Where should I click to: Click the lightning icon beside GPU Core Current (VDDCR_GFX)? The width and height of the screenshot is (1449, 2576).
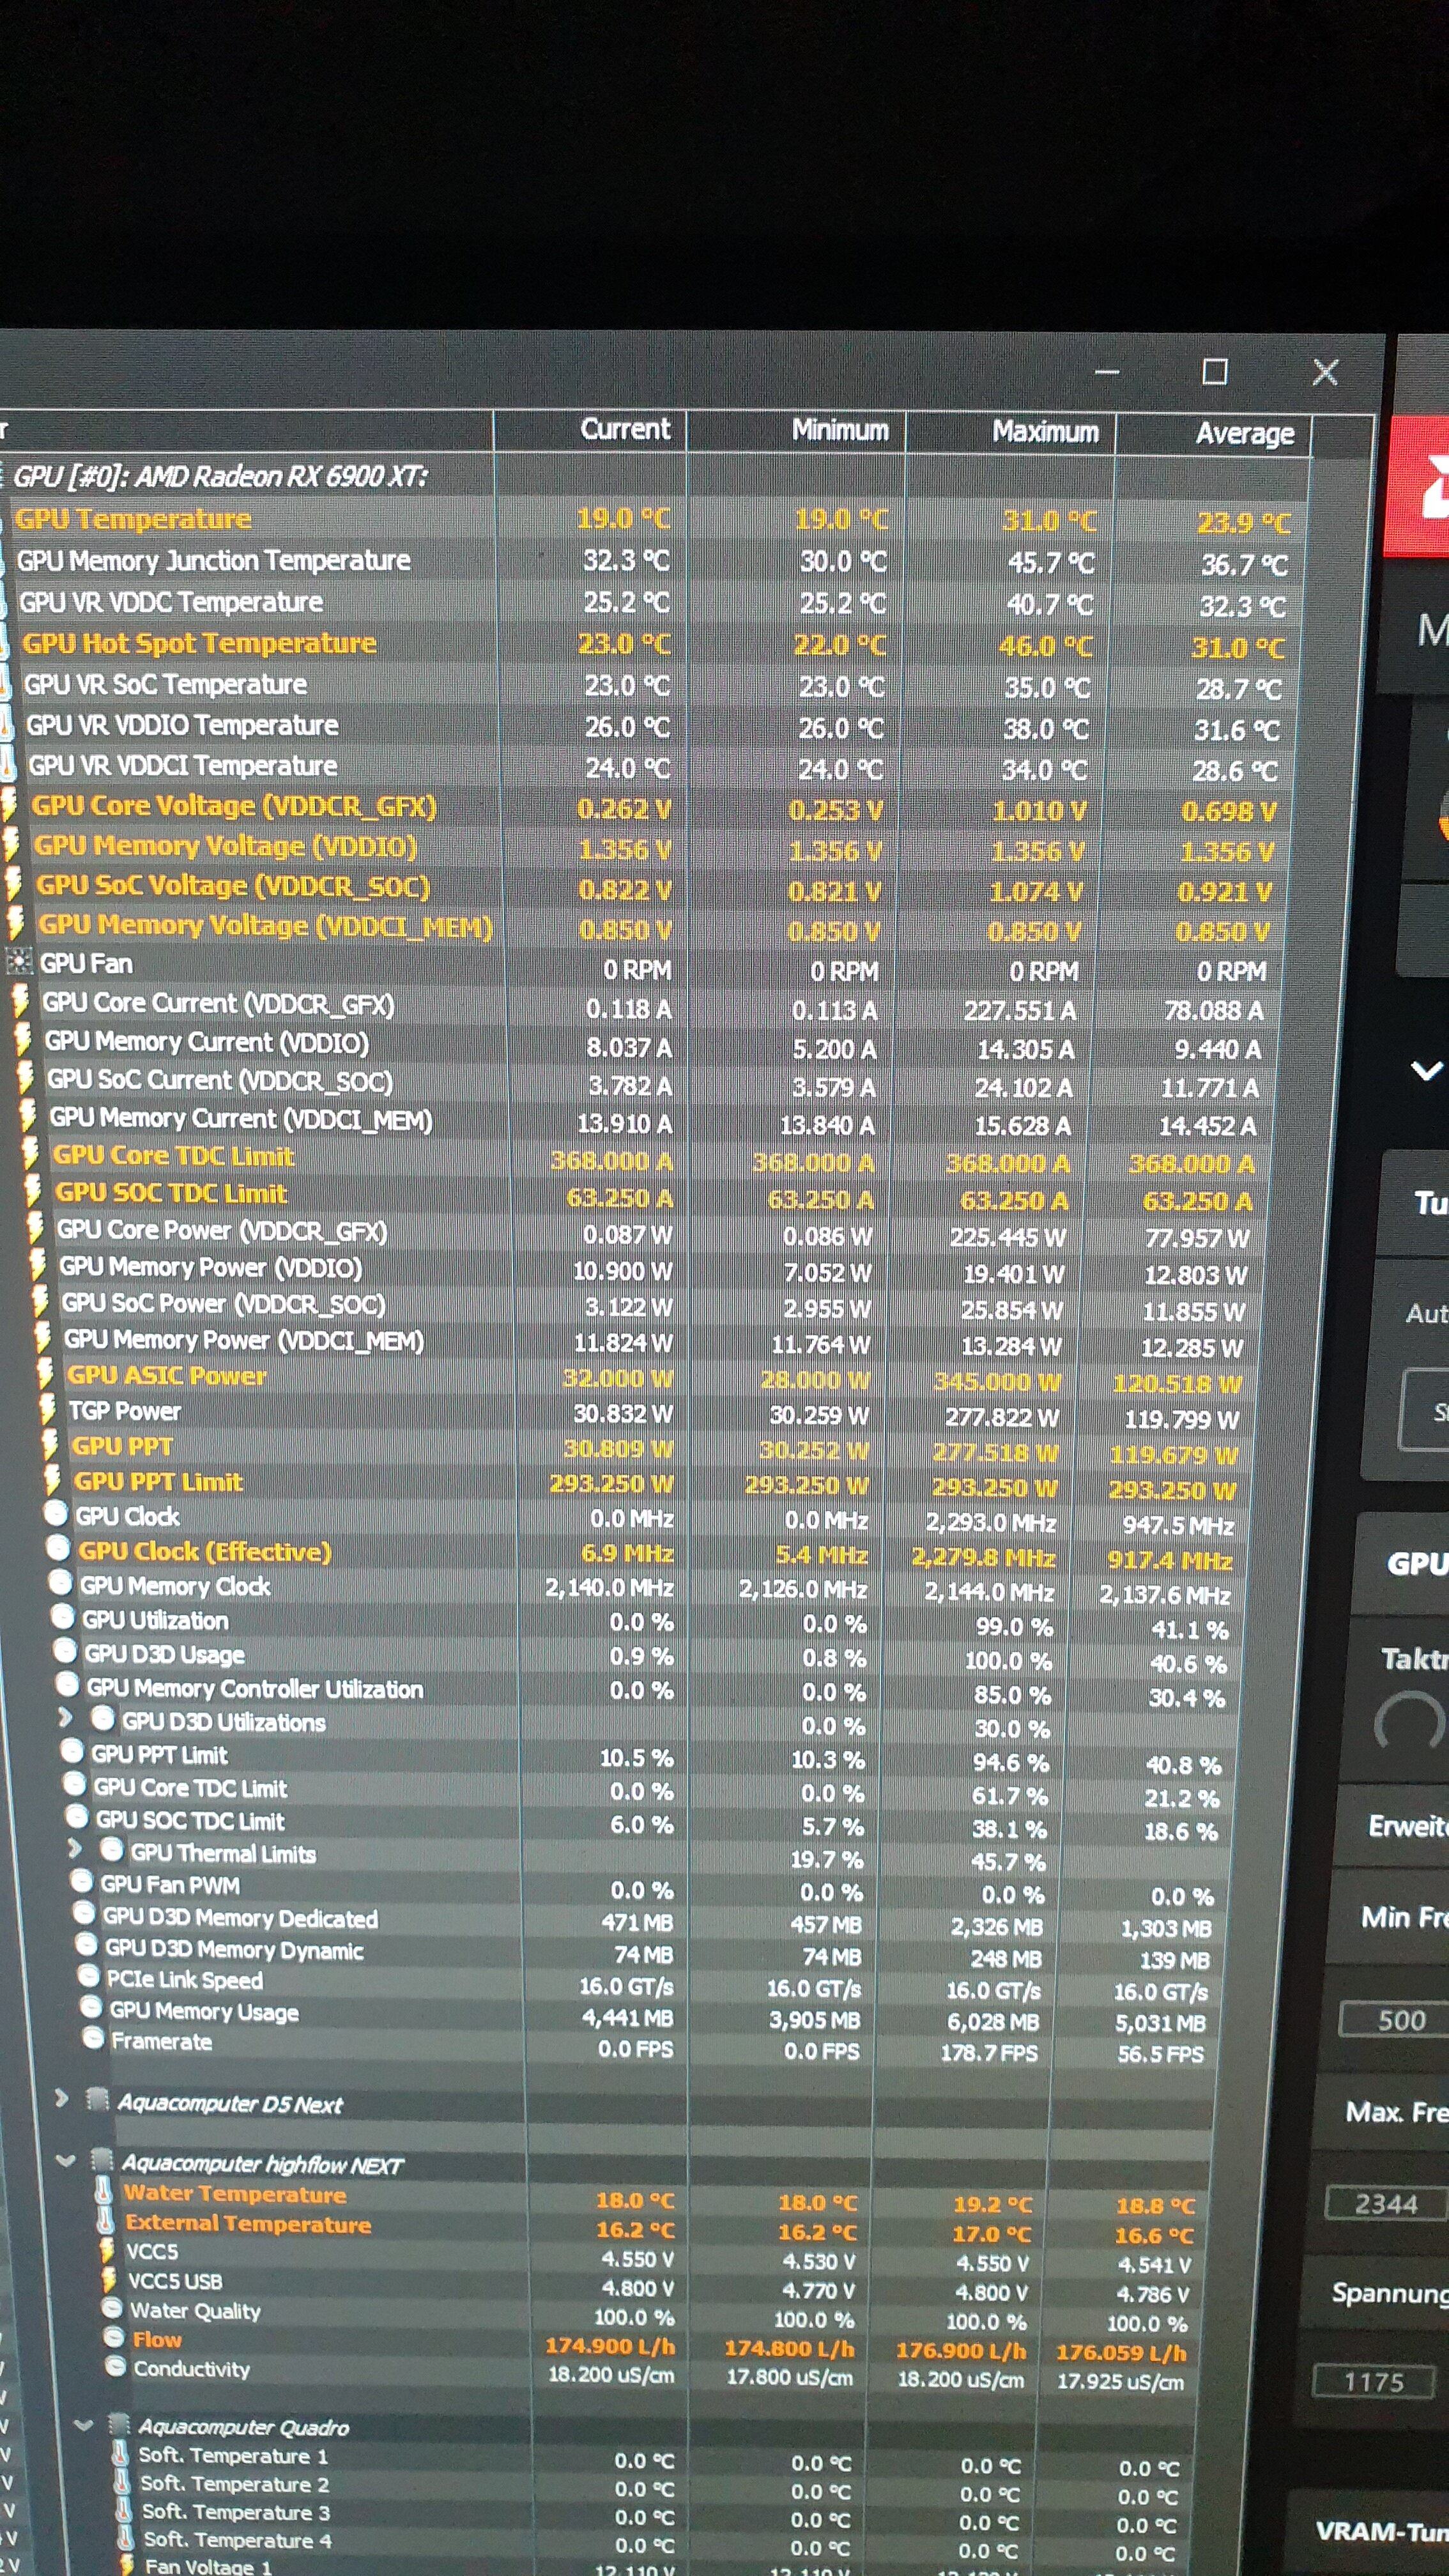(x=21, y=1002)
